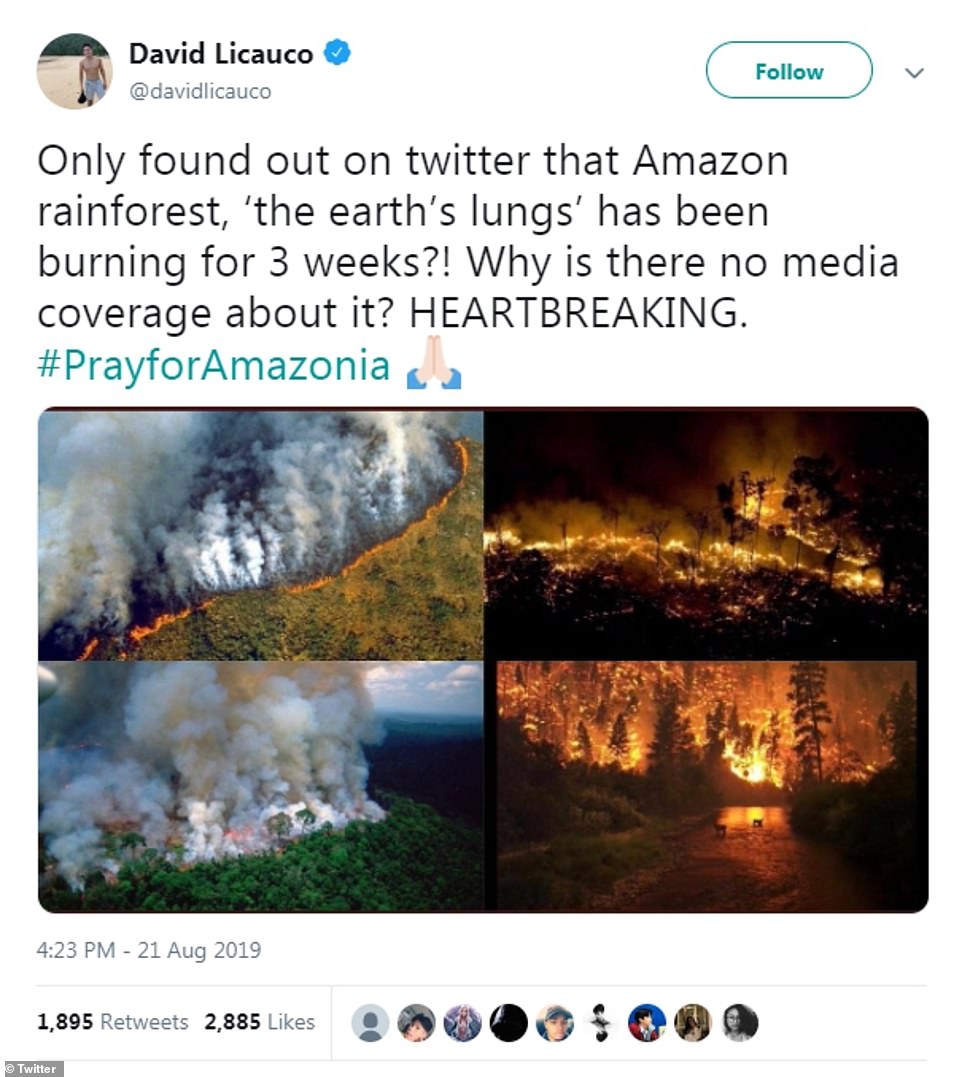
Task: View the 1,895 Retweets list
Action: [x=113, y=1022]
